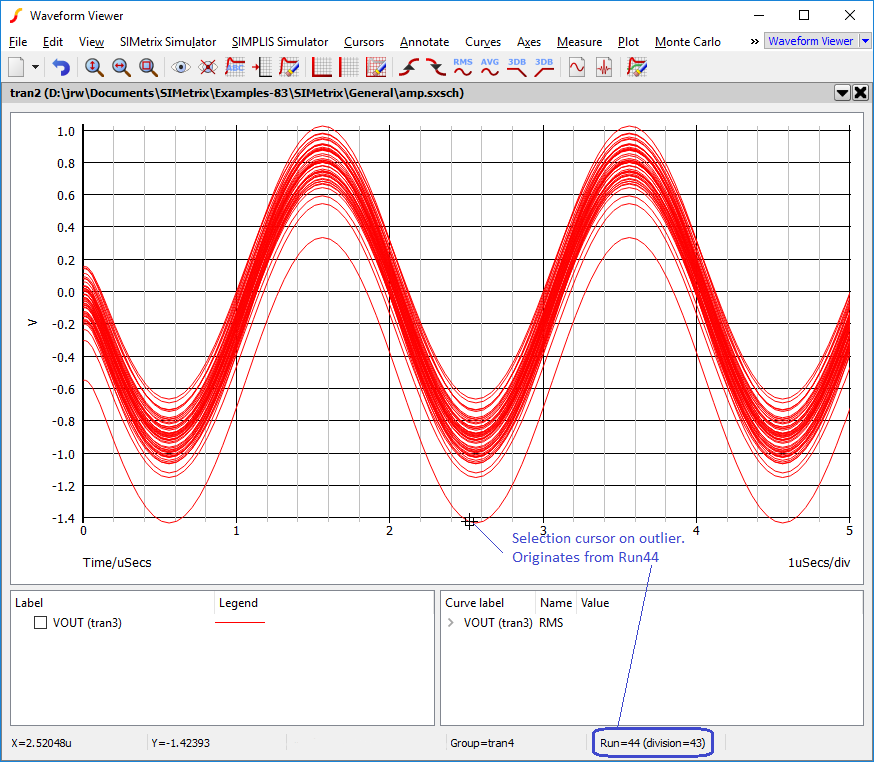This screenshot has width=874, height=762.
Task: Click the Undo arrow icon
Action: click(62, 67)
